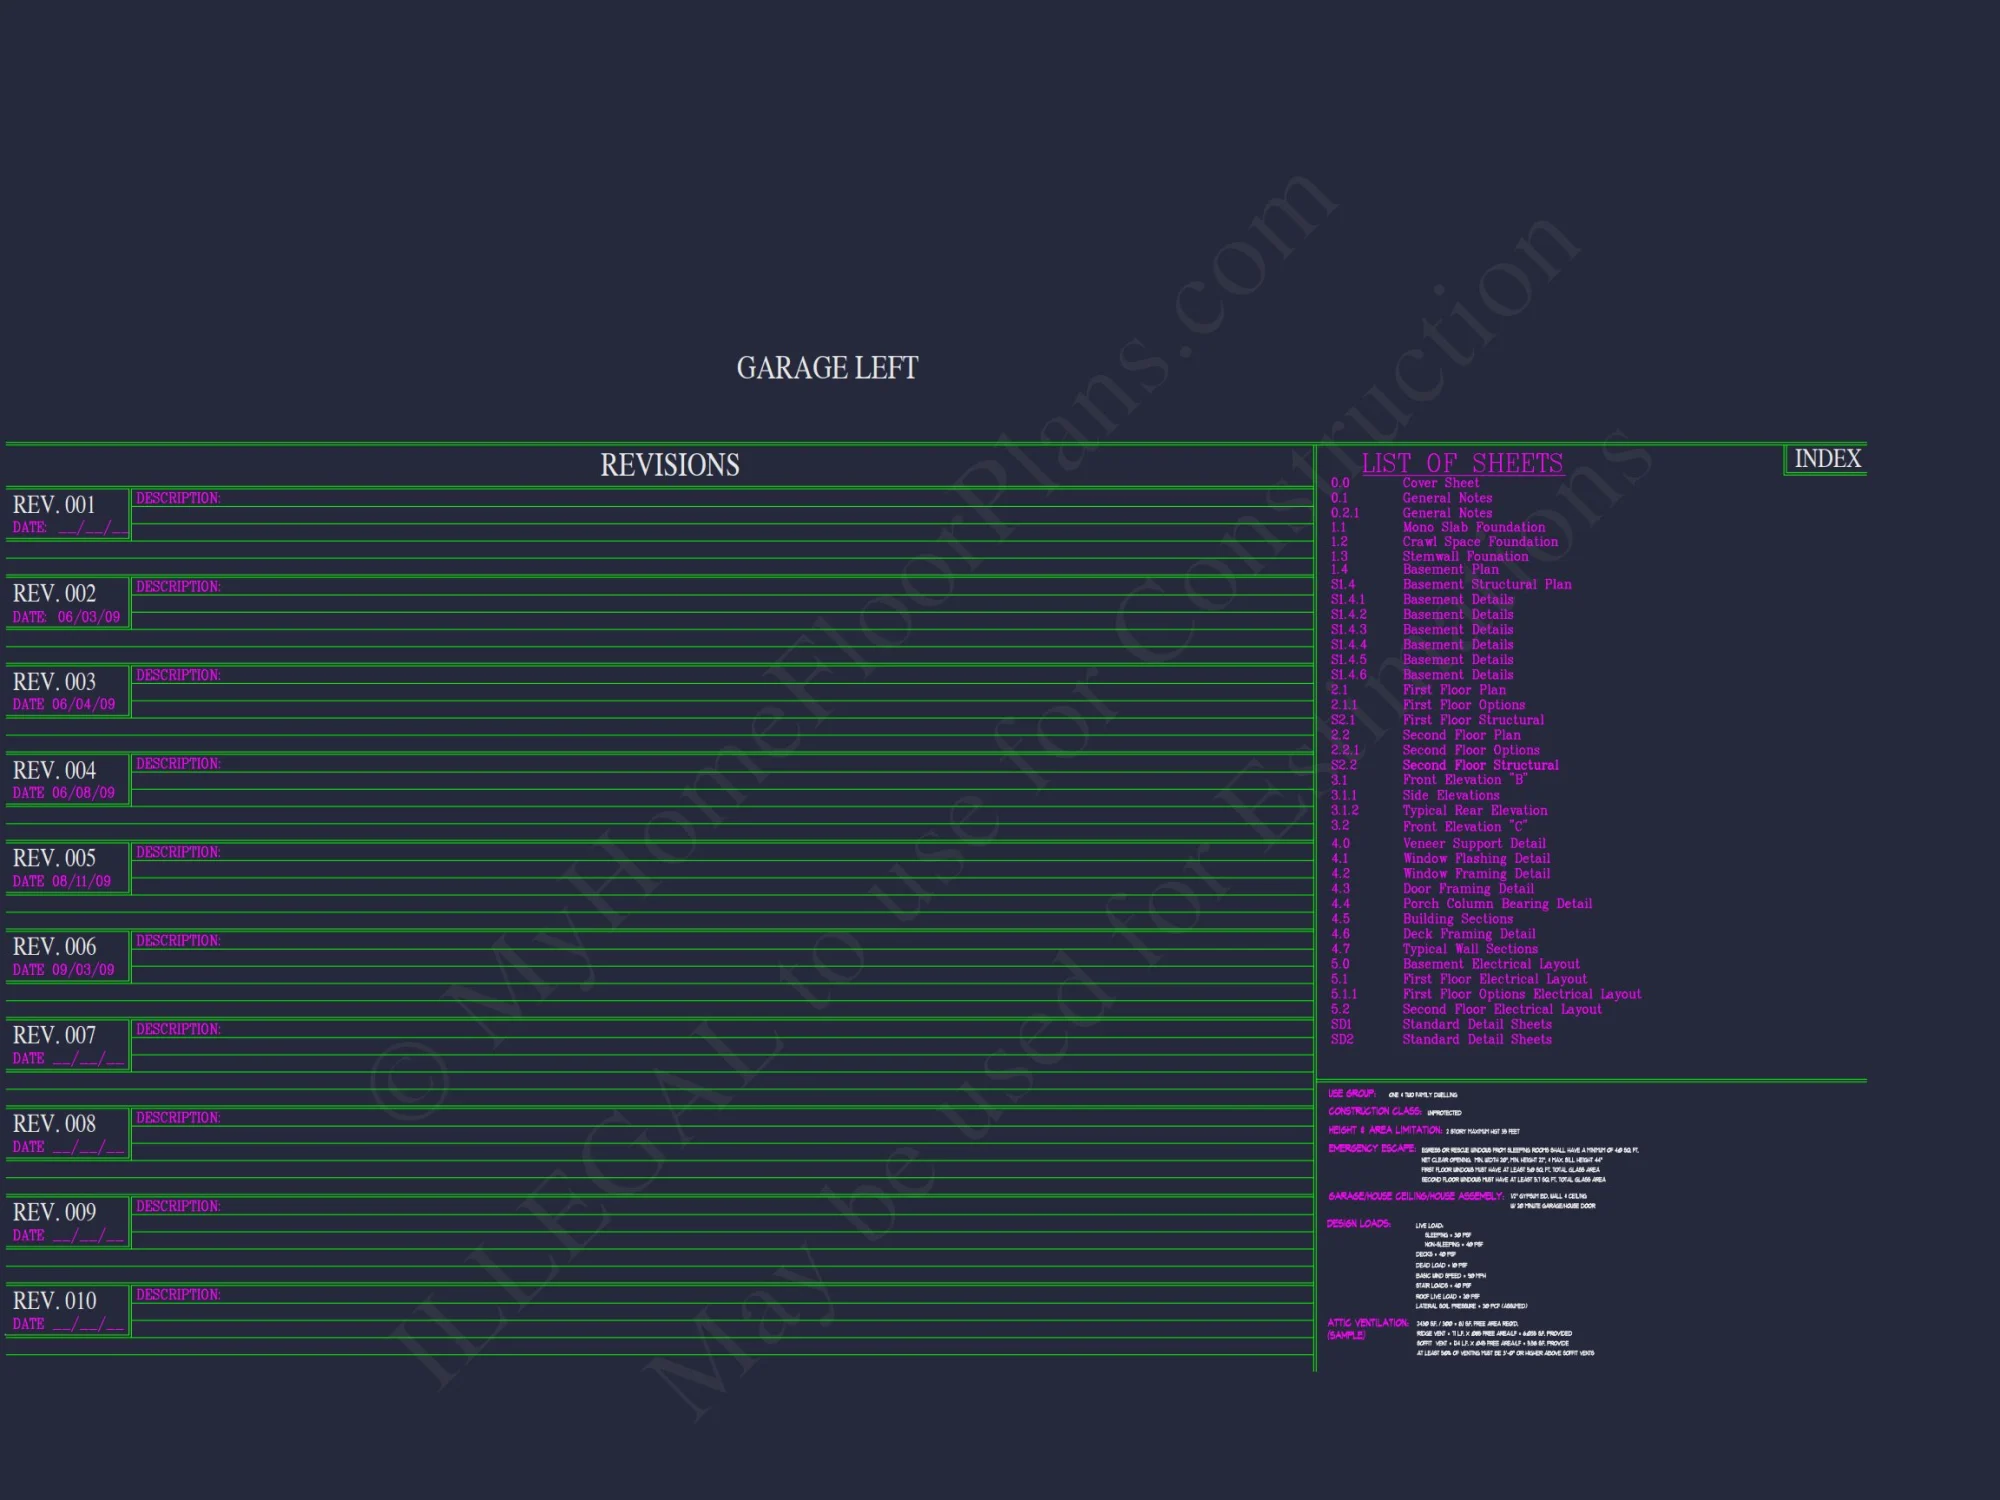
Task: Select REV. 004 date 06/08/09
Action: coord(83,793)
